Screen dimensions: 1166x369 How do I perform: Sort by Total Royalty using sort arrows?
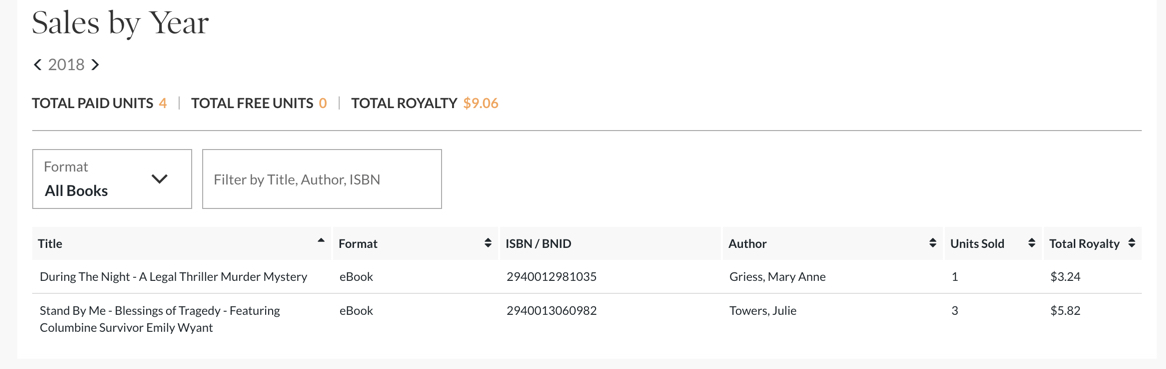tap(1131, 243)
